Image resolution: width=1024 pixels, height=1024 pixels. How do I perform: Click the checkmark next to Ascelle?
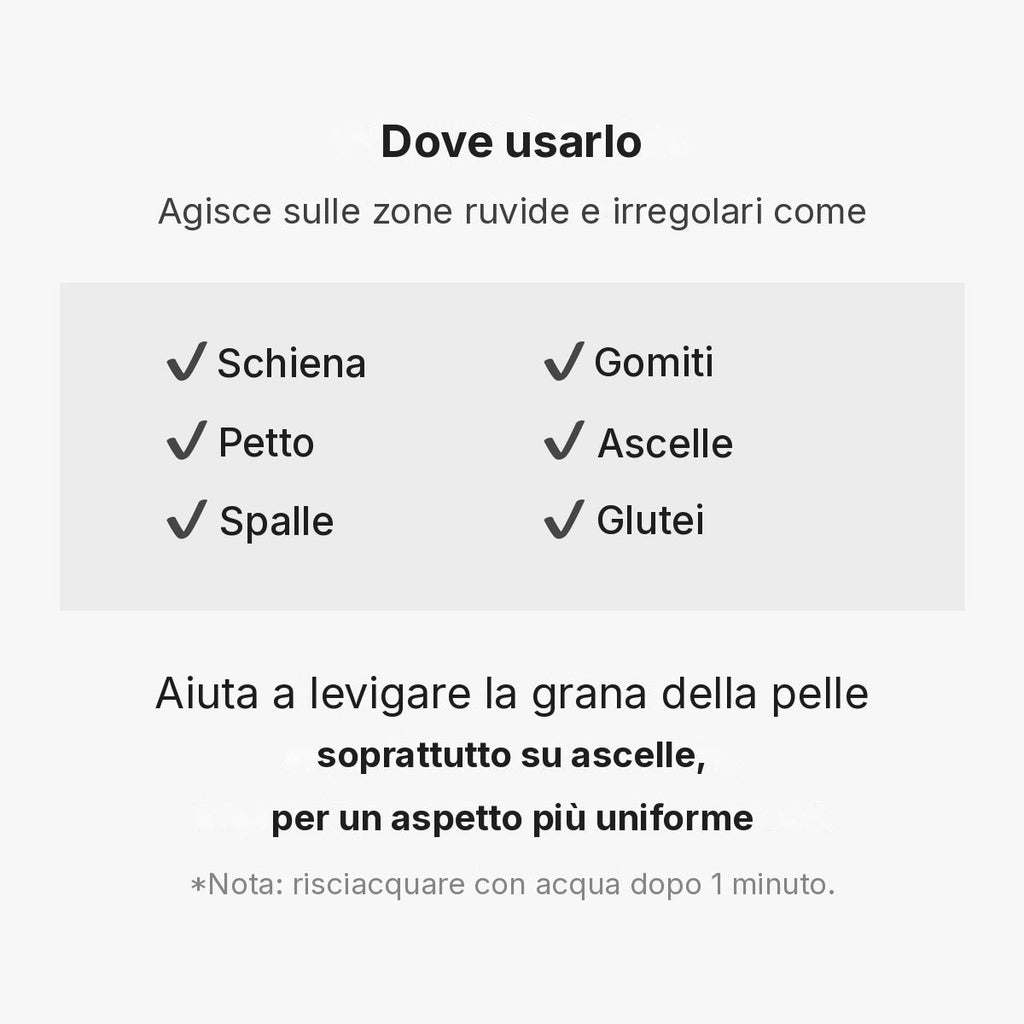pos(564,440)
